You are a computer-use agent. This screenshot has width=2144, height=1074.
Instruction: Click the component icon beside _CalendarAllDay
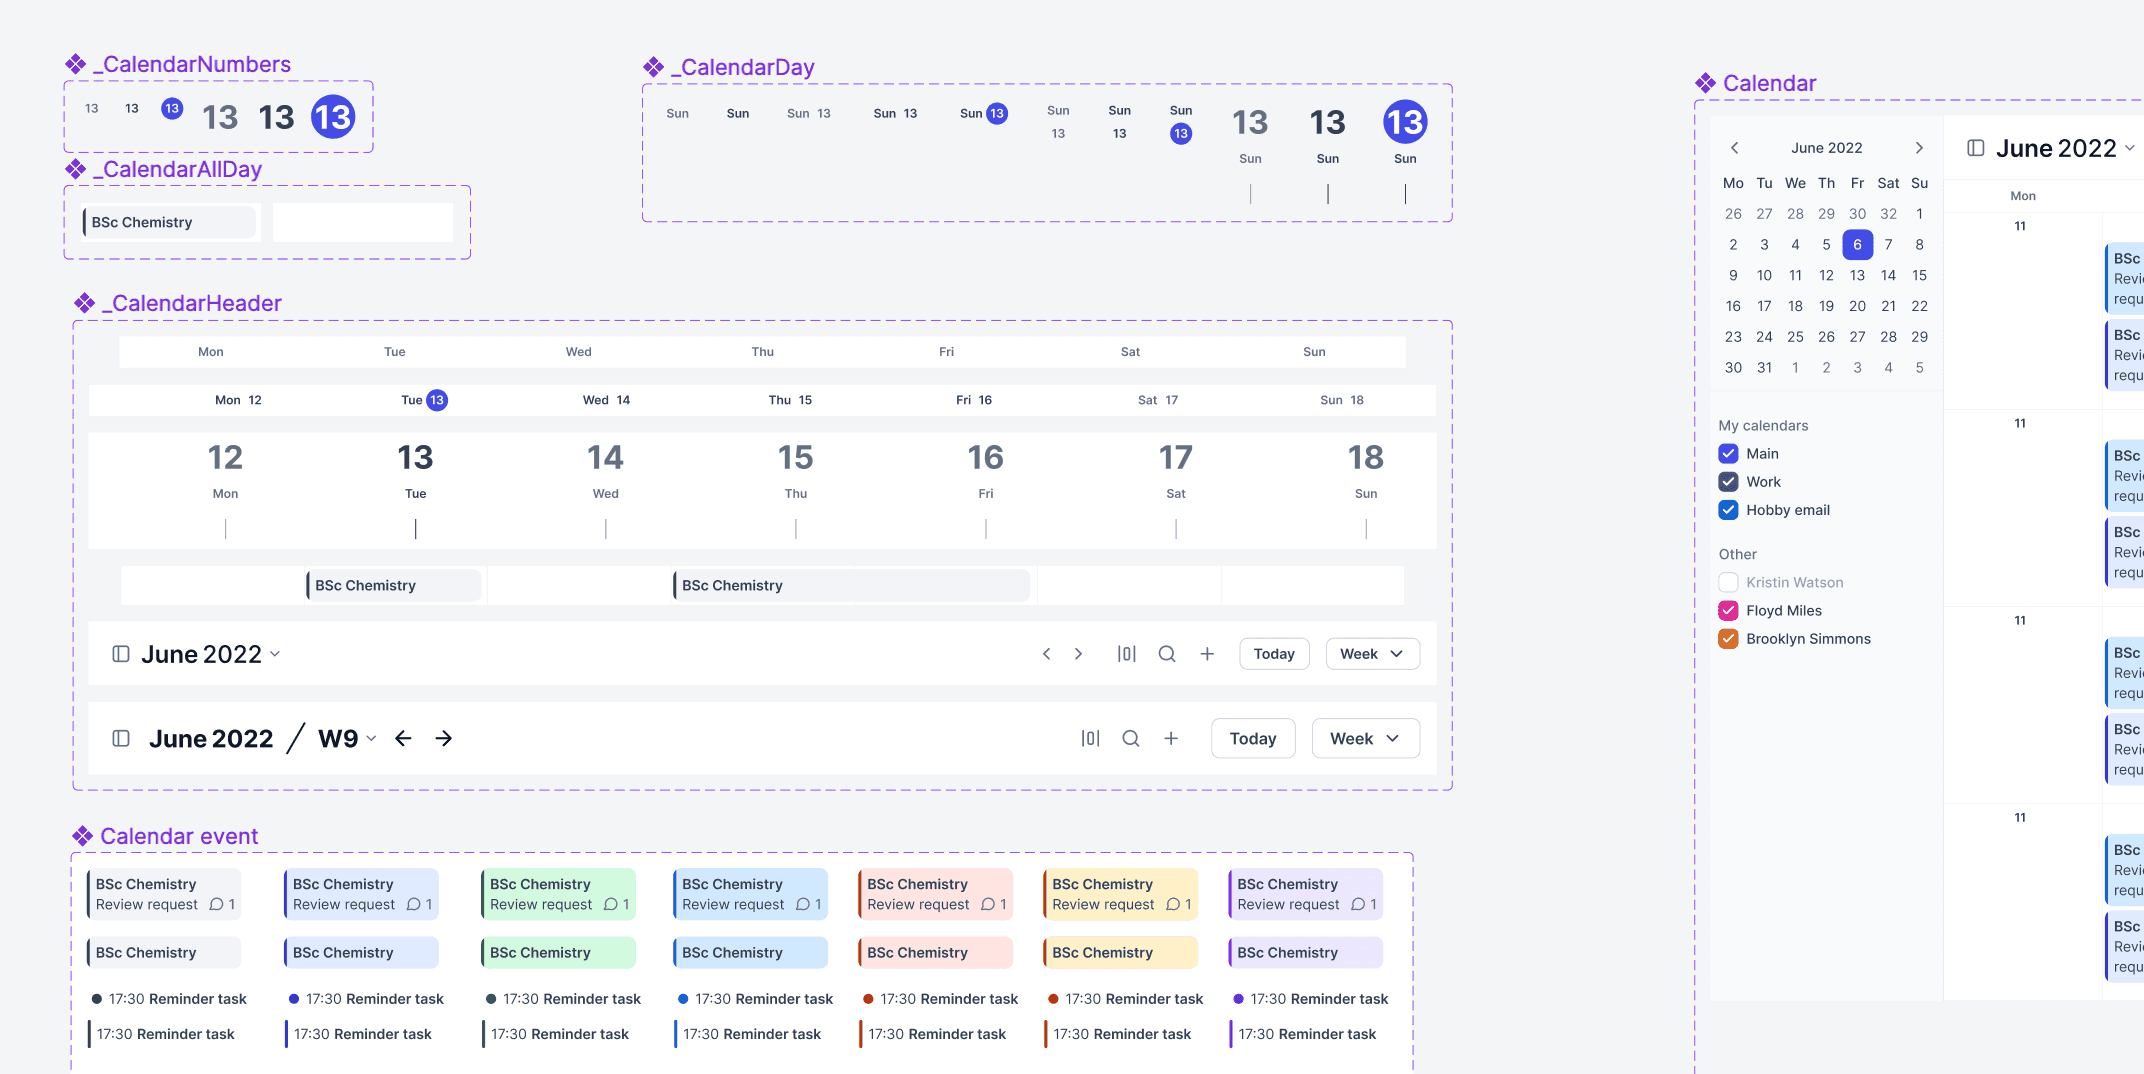click(x=76, y=169)
